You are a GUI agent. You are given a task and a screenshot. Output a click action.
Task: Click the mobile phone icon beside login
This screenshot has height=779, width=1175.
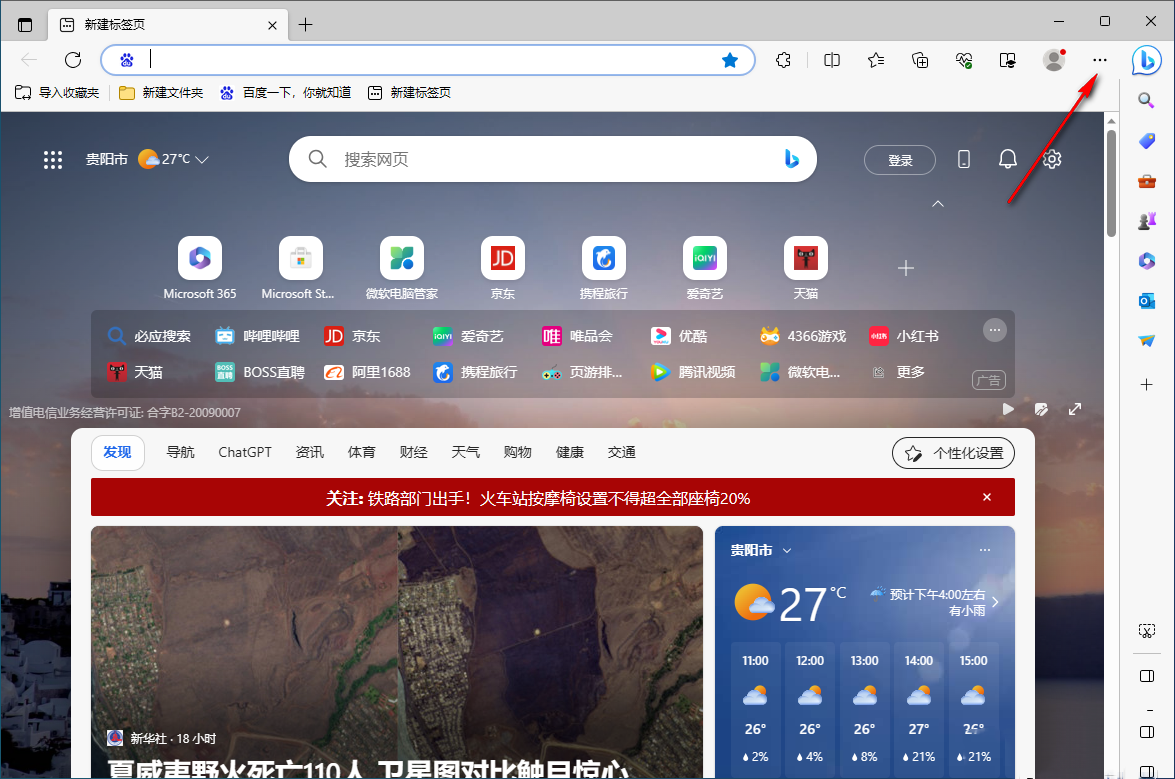[x=964, y=159]
